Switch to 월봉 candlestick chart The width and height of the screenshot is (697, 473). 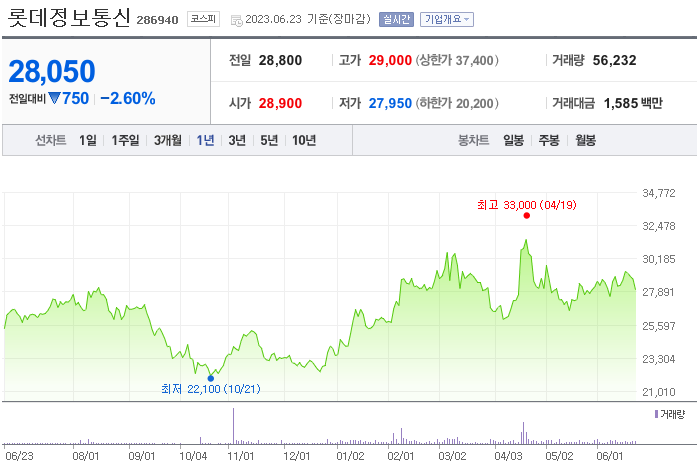(585, 140)
